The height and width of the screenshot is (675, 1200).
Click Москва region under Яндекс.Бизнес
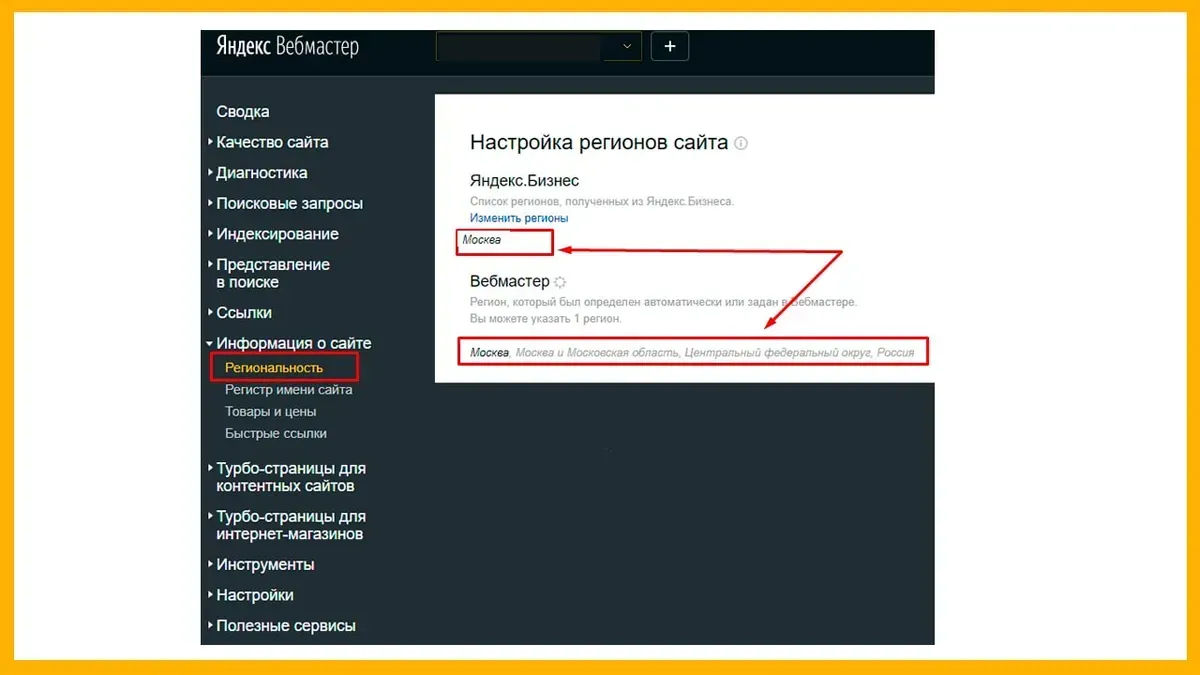(482, 240)
